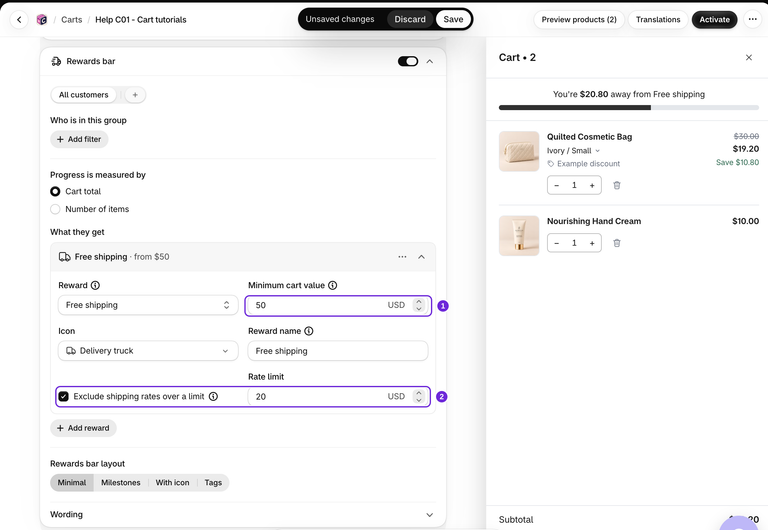Click the Quilted Cosmetic Bag product name
Viewport: 768px width, 530px height.
589,137
